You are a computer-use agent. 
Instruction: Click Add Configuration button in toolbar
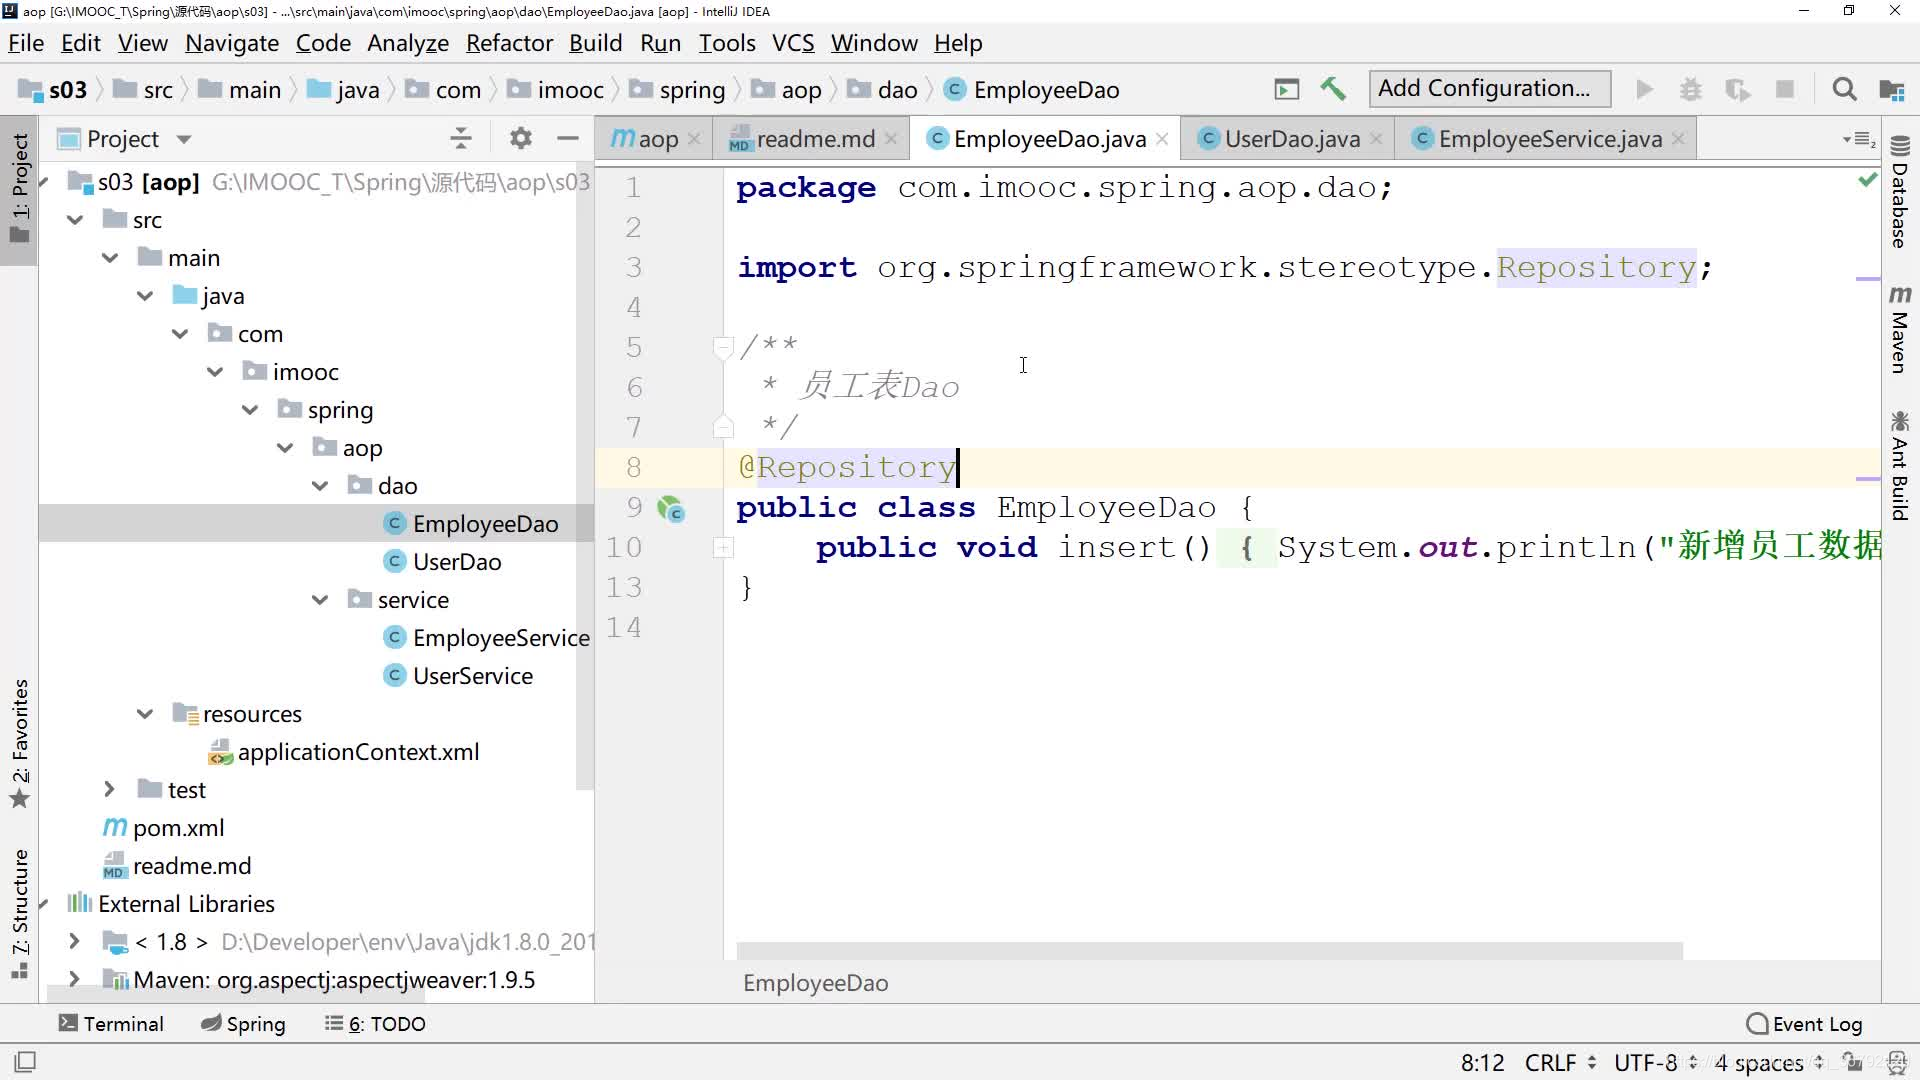tap(1486, 88)
